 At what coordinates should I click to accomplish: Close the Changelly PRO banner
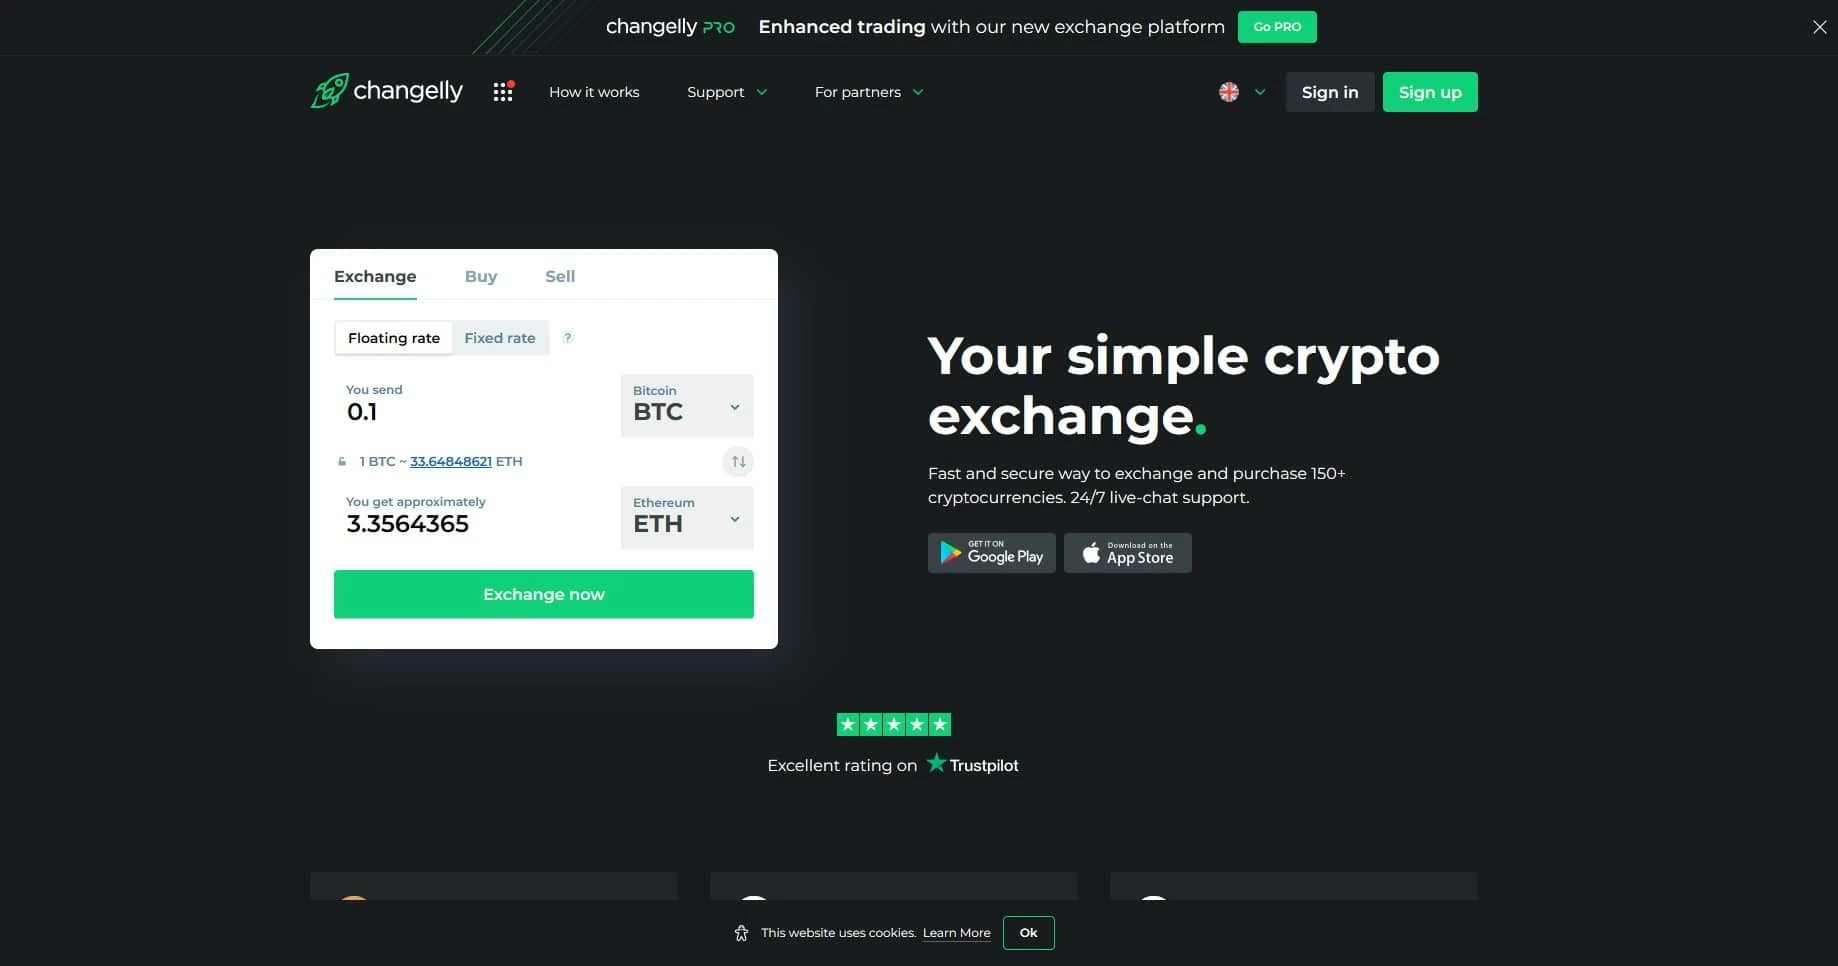tap(1819, 27)
